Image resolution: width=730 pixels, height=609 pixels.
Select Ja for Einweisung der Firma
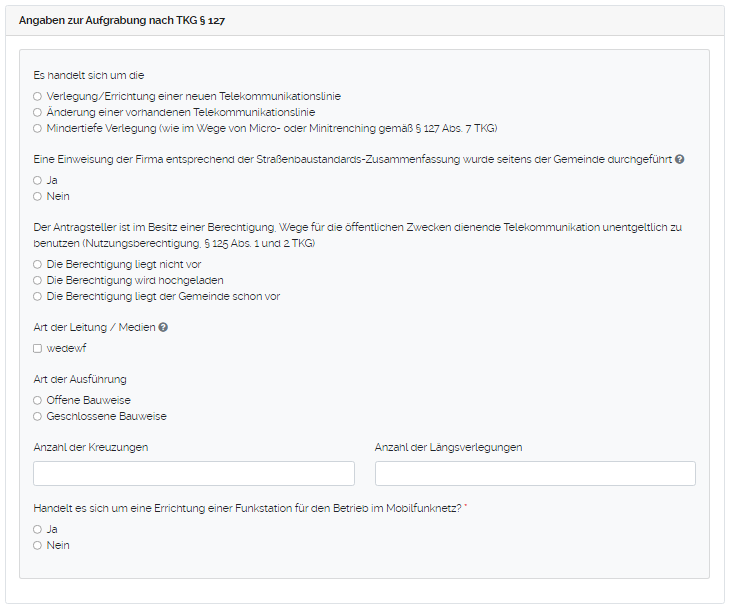pos(37,180)
